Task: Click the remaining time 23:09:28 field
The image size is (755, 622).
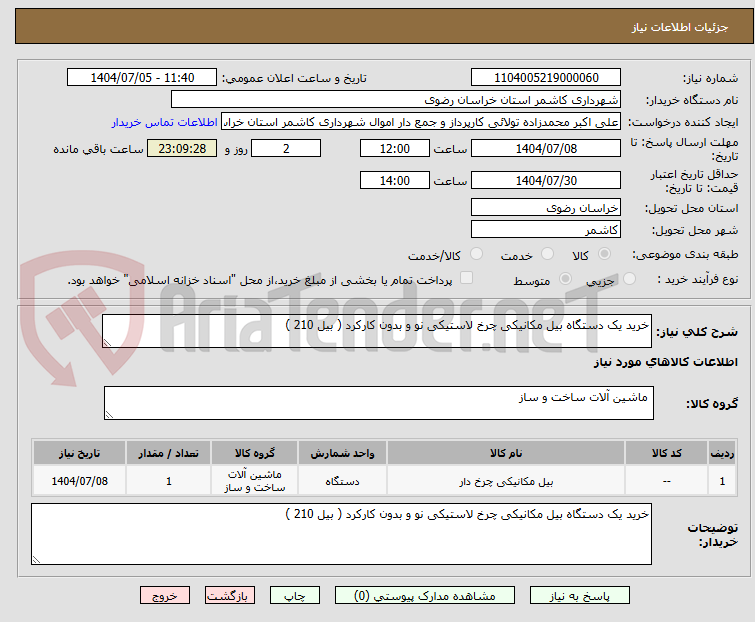Action: pyautogui.click(x=182, y=148)
